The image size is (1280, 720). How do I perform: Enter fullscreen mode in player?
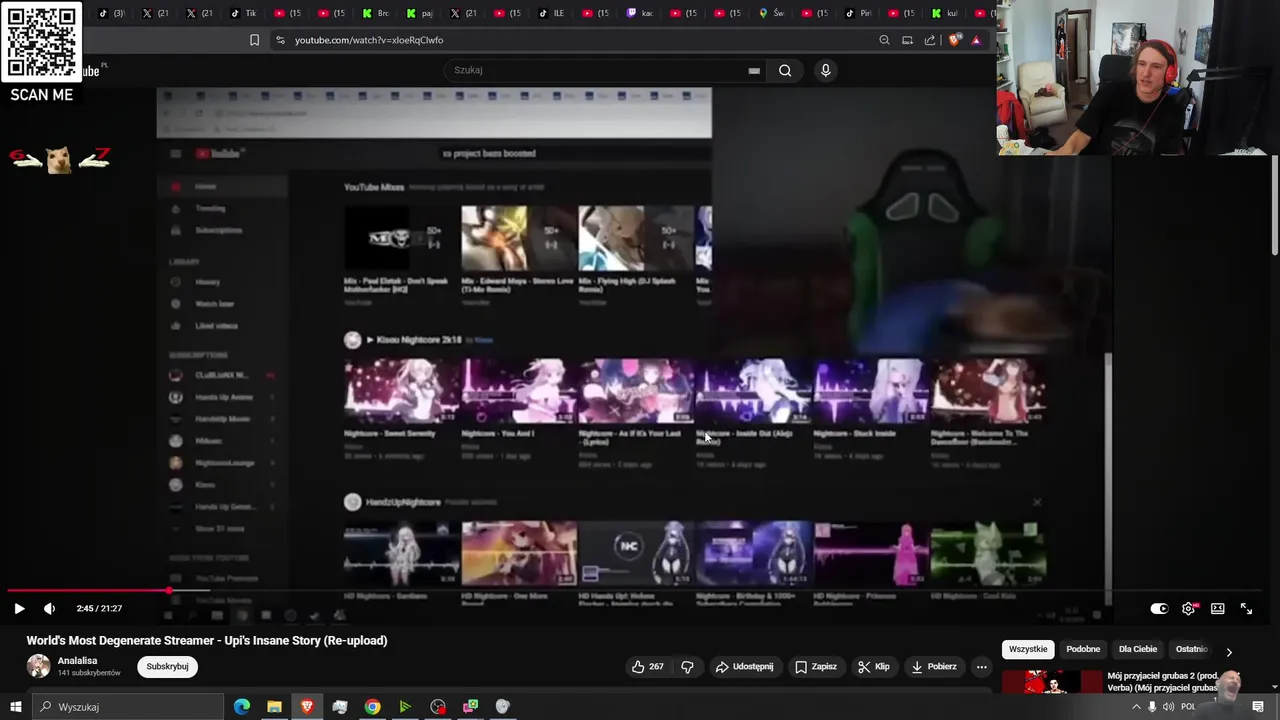[1246, 608]
